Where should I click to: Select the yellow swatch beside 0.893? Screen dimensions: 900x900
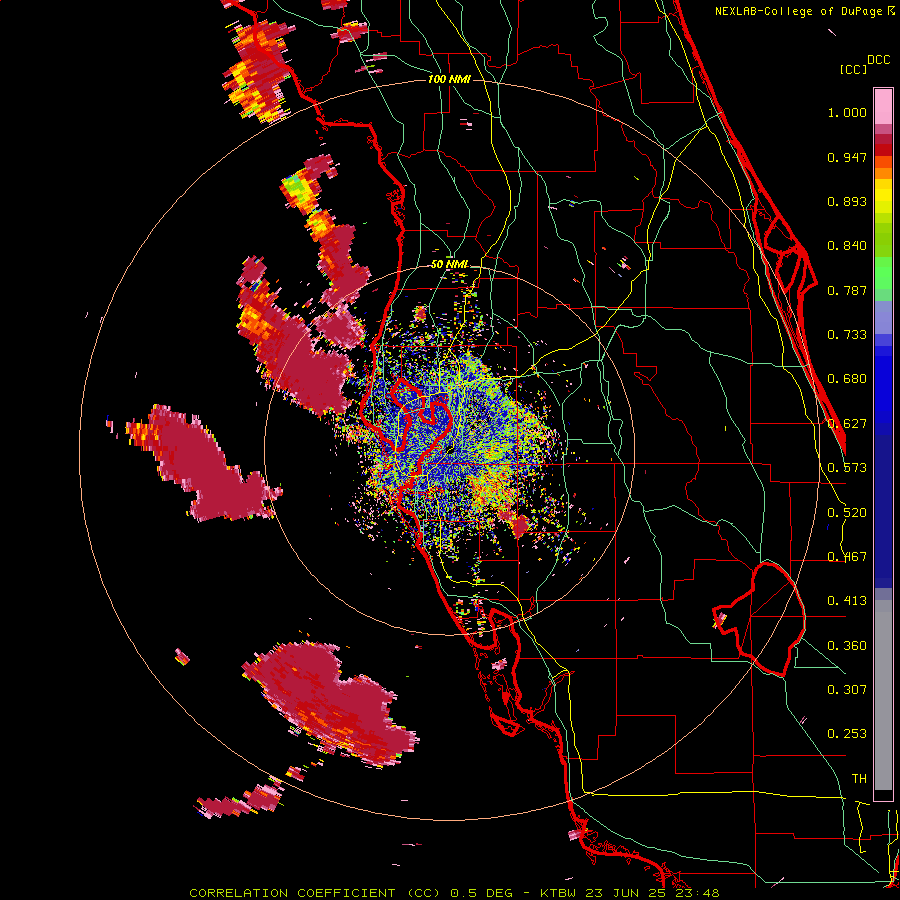[883, 201]
